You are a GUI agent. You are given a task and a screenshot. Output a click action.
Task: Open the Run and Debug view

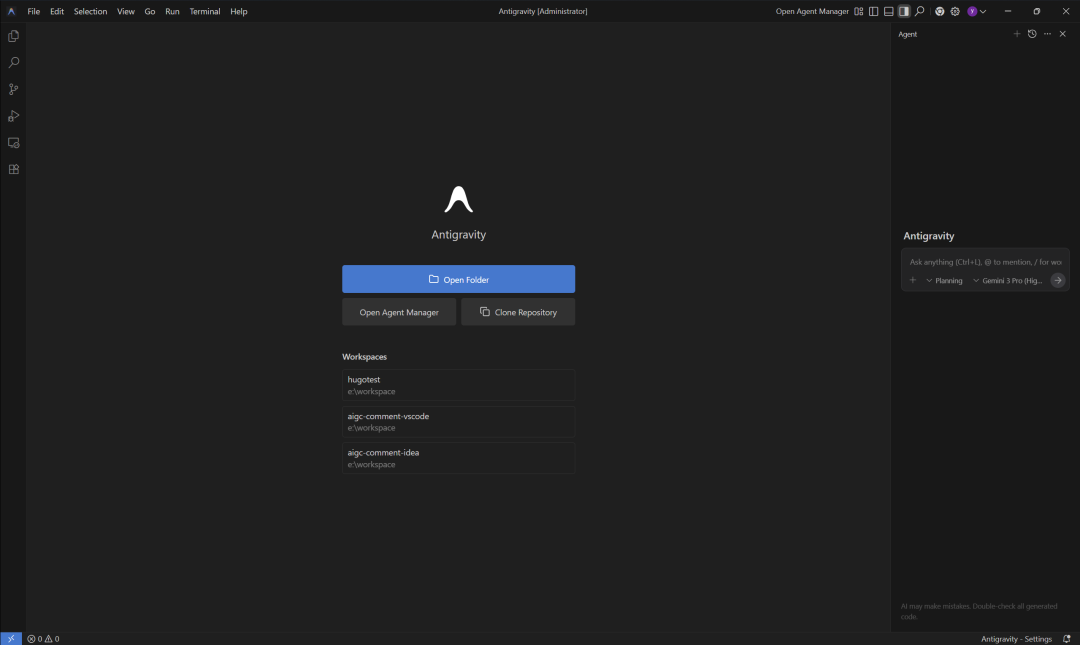pyautogui.click(x=13, y=116)
